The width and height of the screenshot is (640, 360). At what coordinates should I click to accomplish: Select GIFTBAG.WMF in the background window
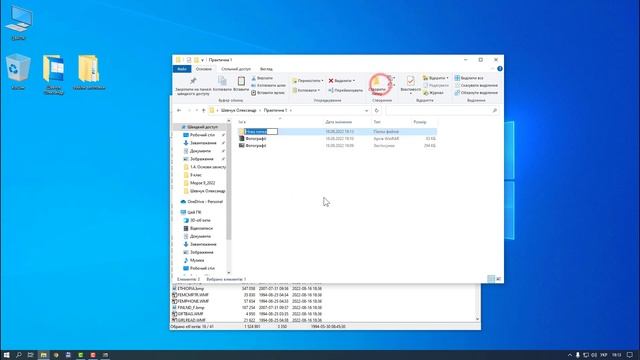tap(188, 314)
